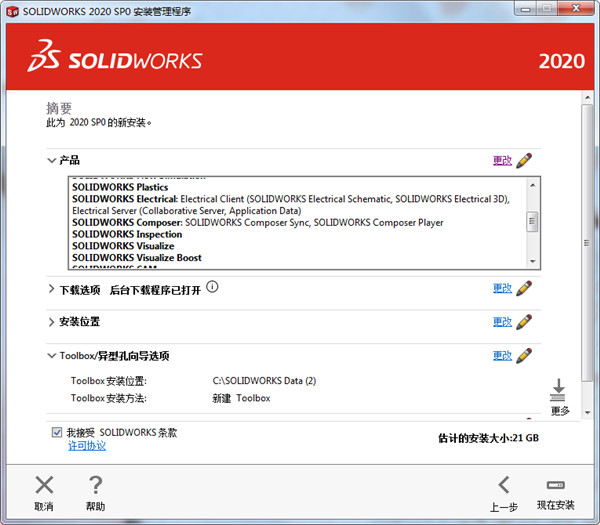Viewport: 600px width, 525px height.
Task: Click the 帮助 question mark icon
Action: pos(96,486)
